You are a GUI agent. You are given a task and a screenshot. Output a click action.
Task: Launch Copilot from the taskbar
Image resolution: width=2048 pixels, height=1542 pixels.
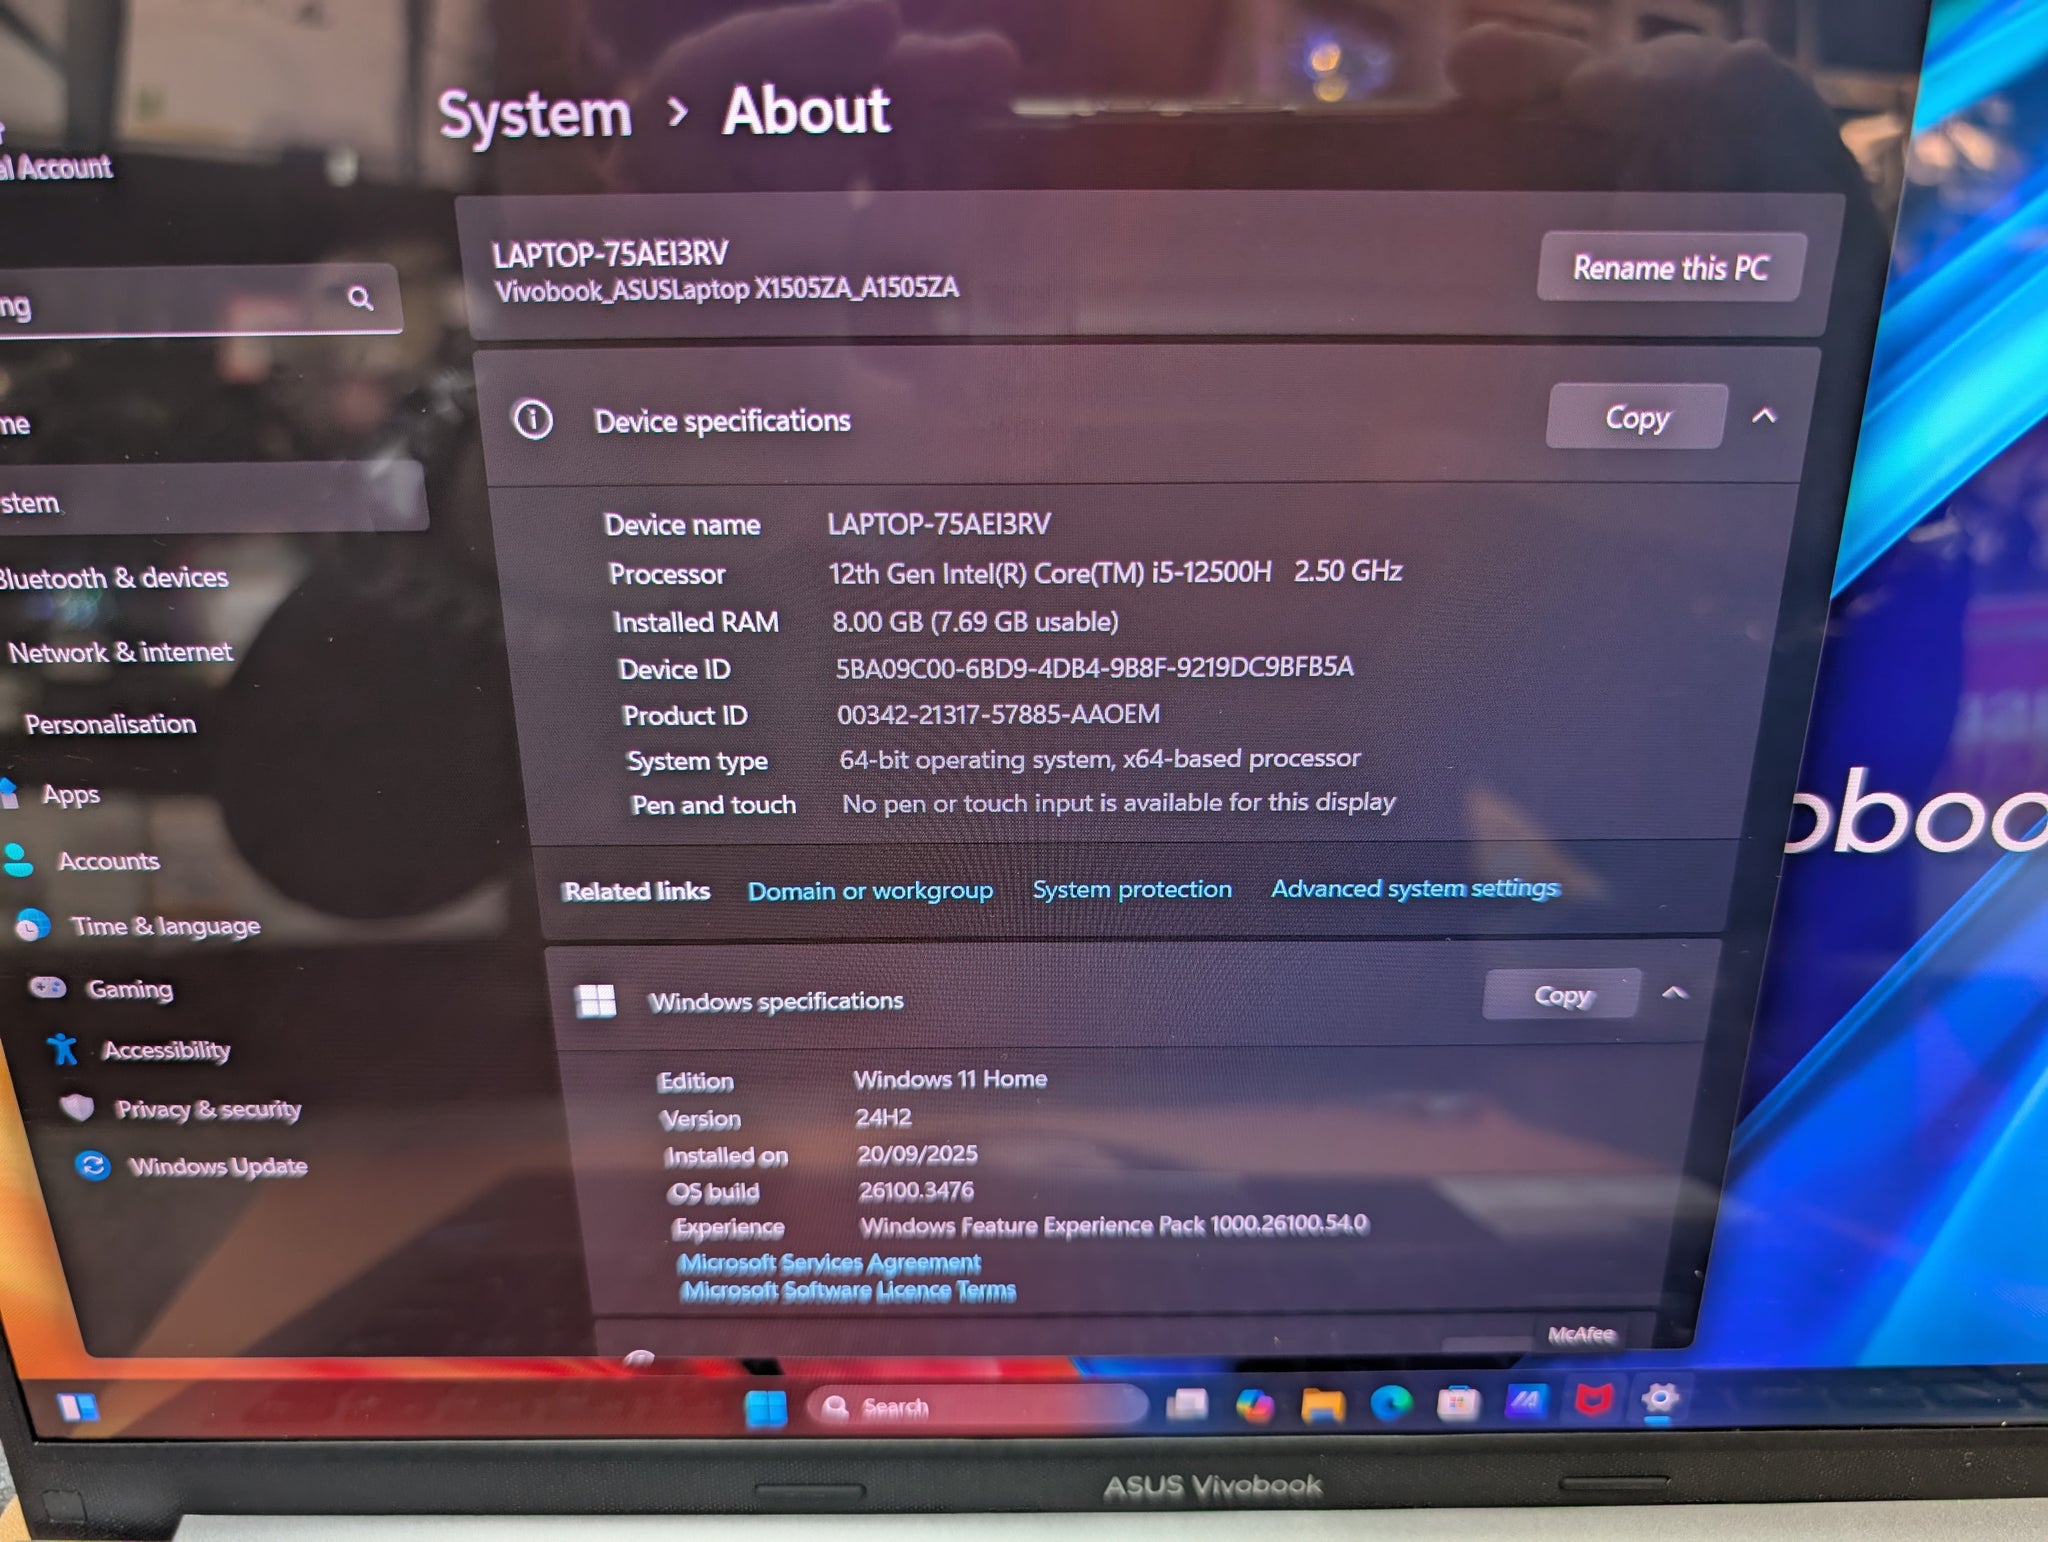[1254, 1405]
